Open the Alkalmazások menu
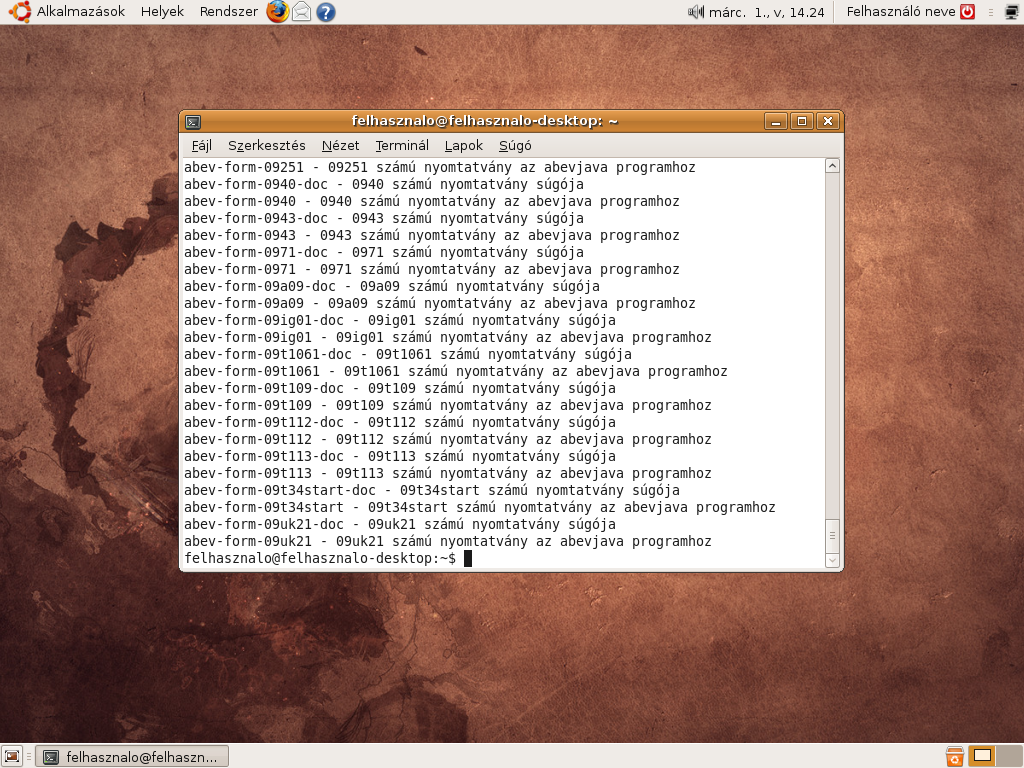 (x=80, y=12)
